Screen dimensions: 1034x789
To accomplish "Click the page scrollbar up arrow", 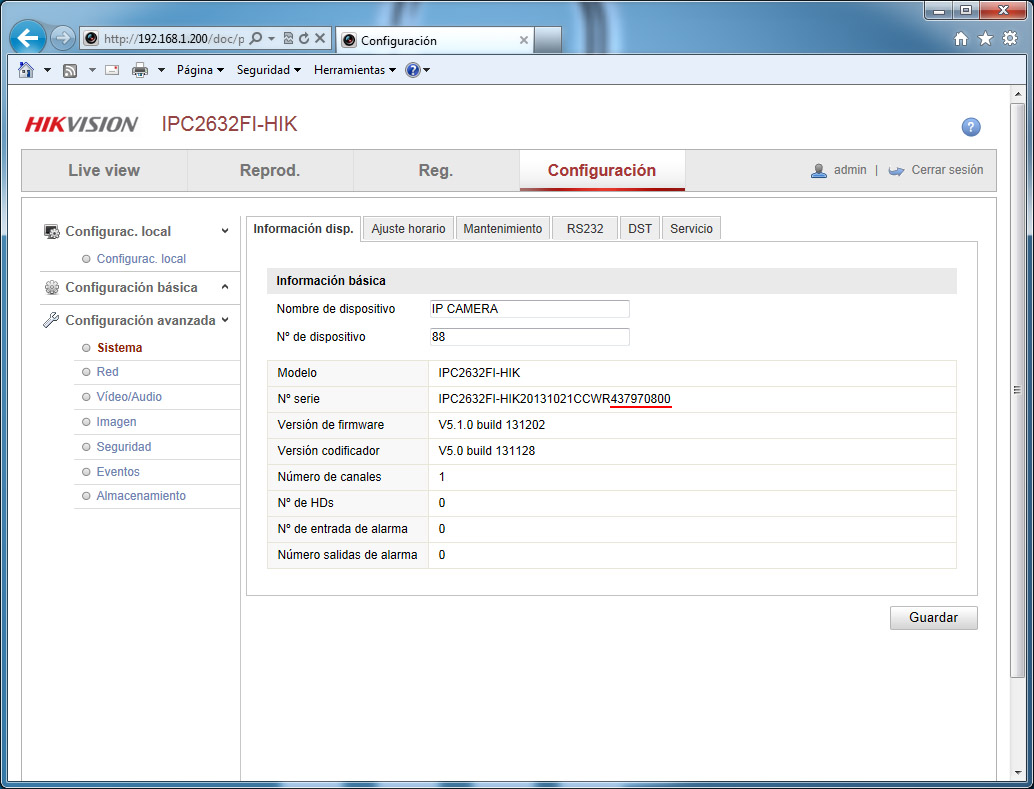I will pyautogui.click(x=1018, y=94).
